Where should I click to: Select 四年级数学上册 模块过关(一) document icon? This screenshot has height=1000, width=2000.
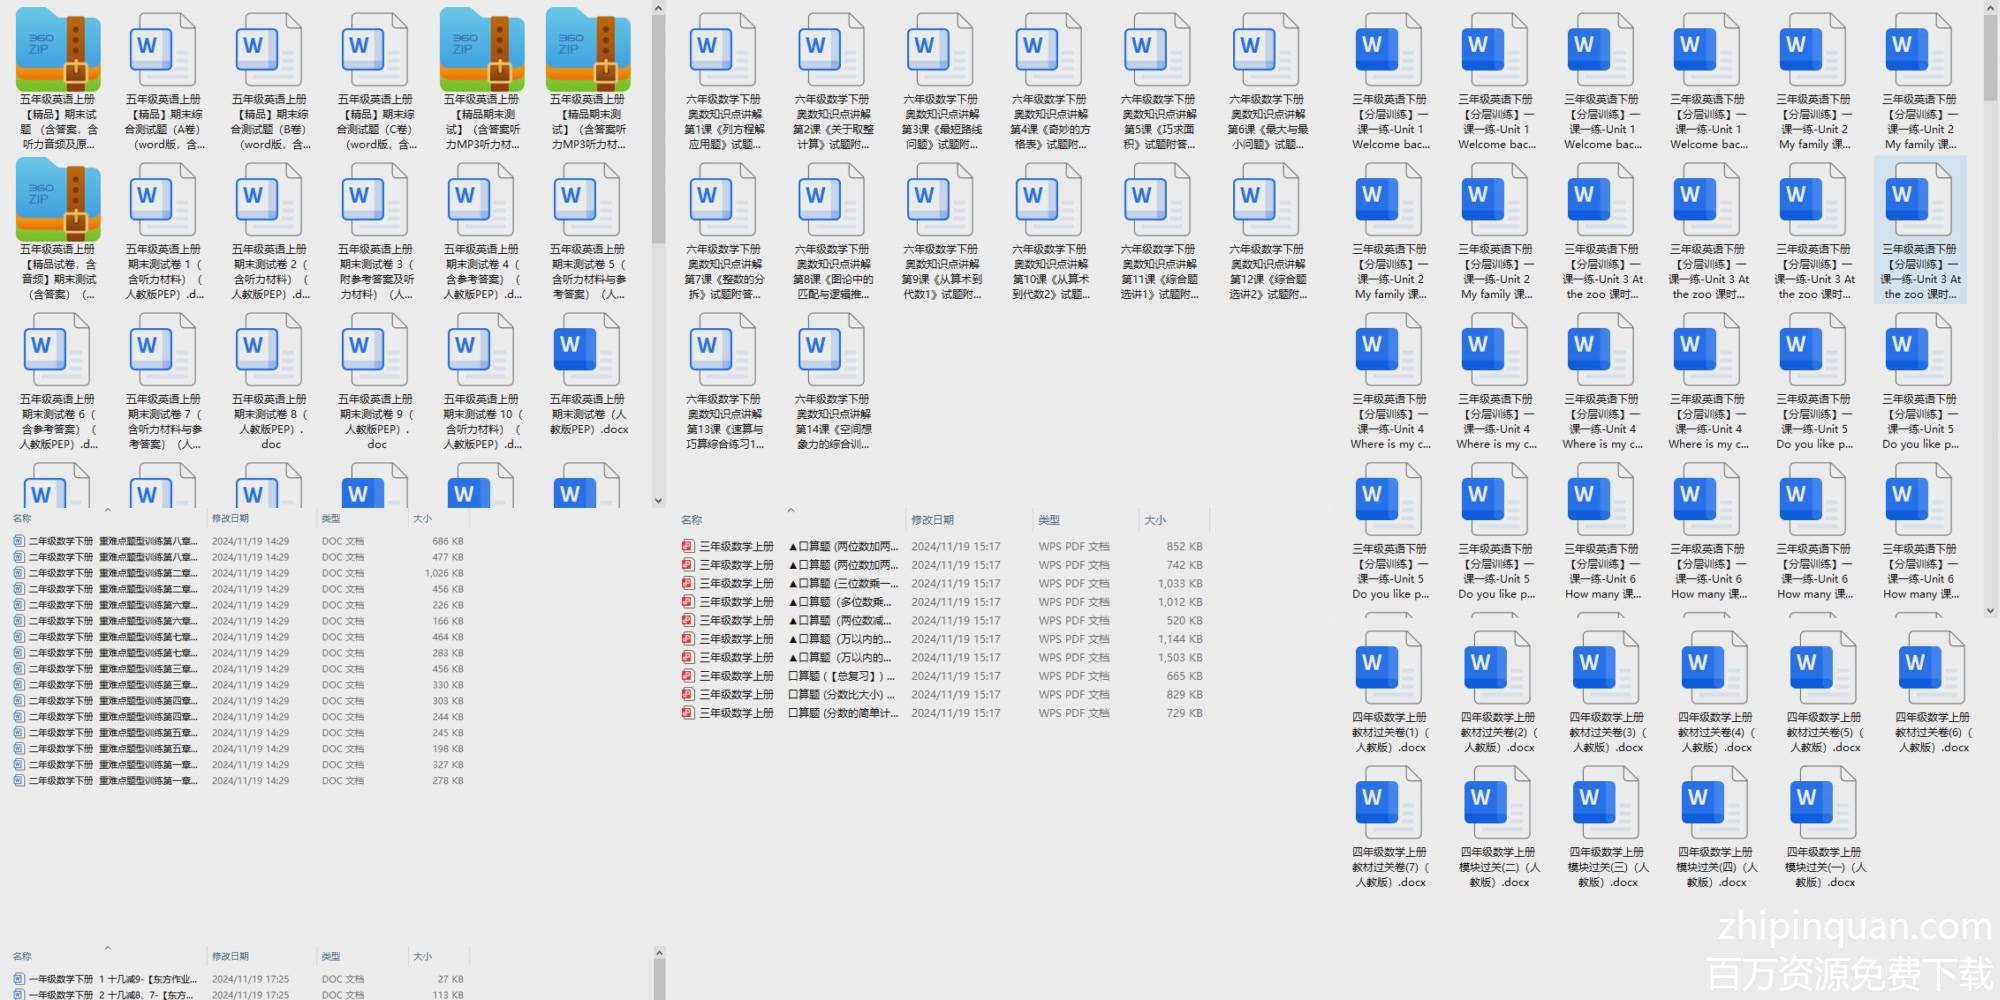[x=1824, y=802]
